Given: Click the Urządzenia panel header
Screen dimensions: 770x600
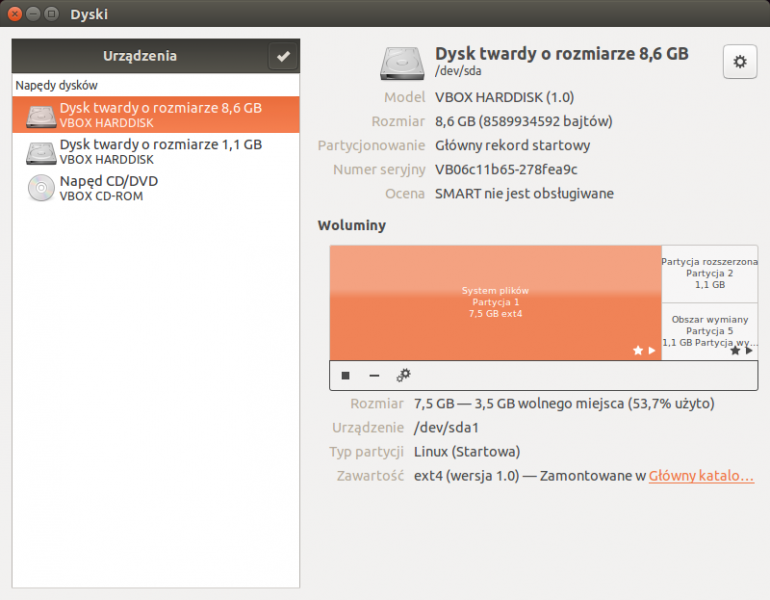Looking at the screenshot, I should point(139,56).
